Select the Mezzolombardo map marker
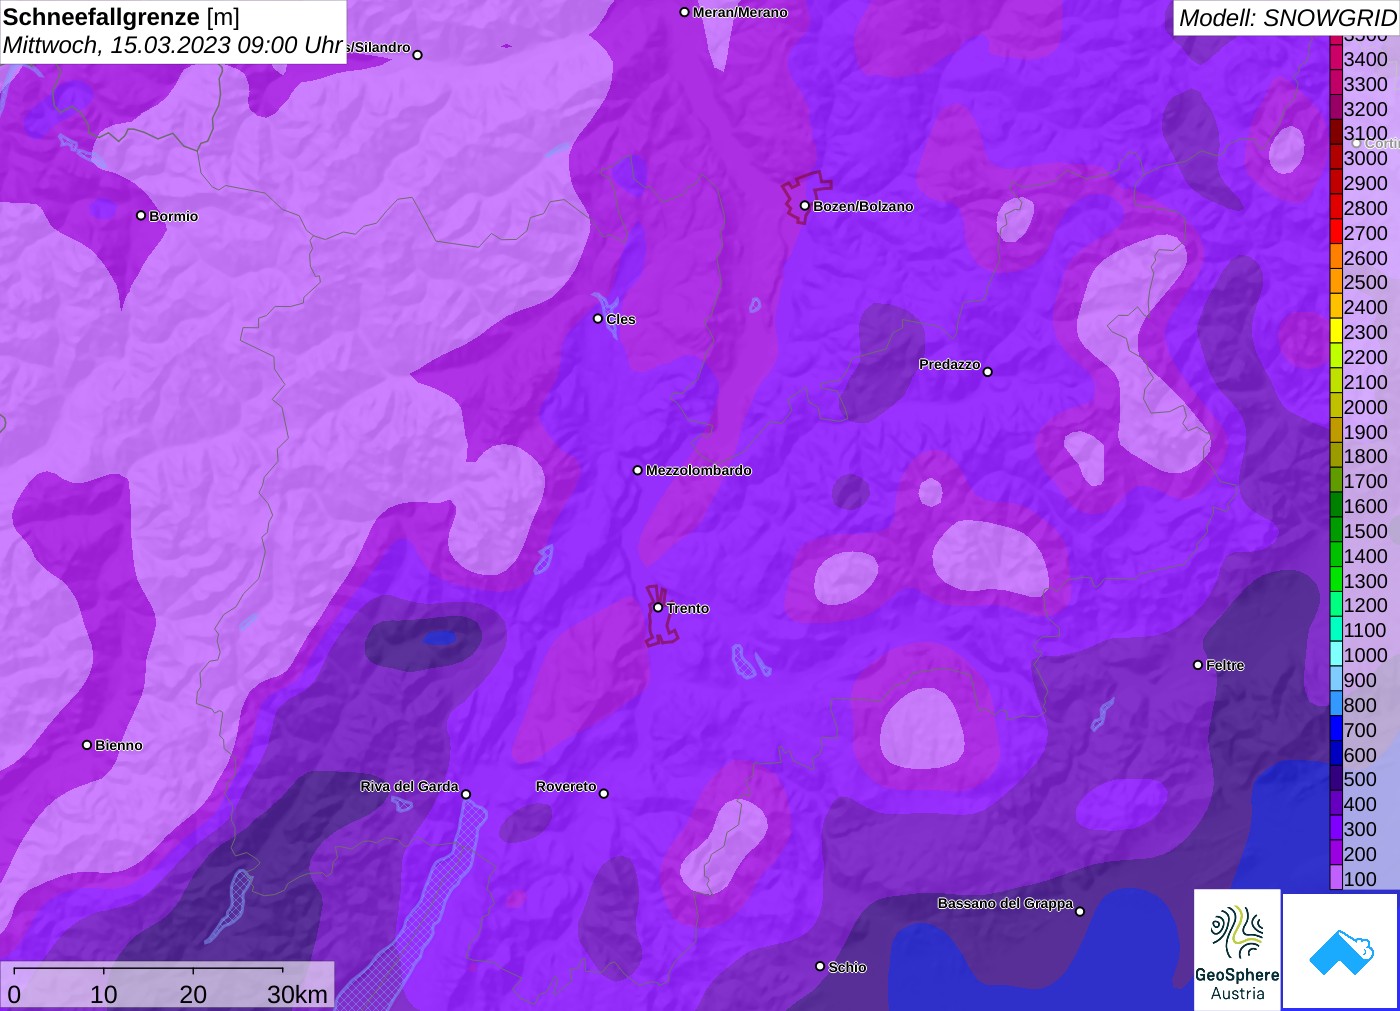The width and height of the screenshot is (1400, 1011). 638,469
